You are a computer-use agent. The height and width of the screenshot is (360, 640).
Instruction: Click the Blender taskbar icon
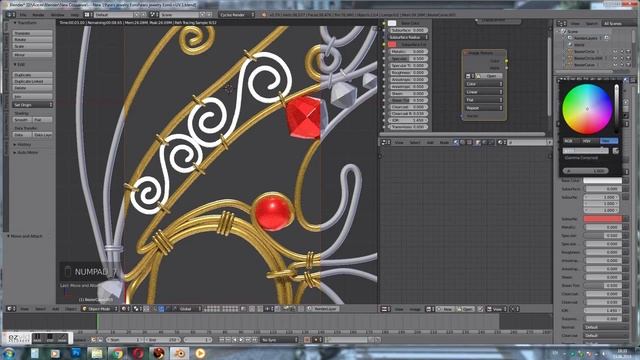pos(179,353)
